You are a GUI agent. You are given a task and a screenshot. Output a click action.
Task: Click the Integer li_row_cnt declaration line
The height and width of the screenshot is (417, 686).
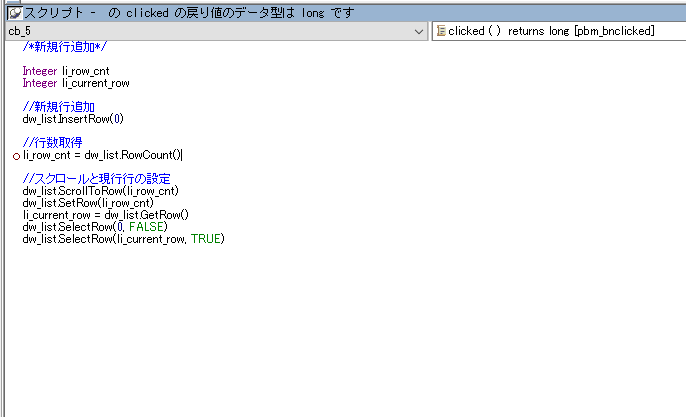click(x=75, y=71)
